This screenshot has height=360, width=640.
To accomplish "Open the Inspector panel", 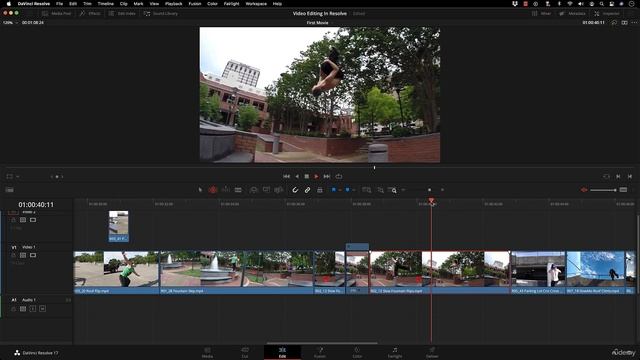I will (607, 13).
